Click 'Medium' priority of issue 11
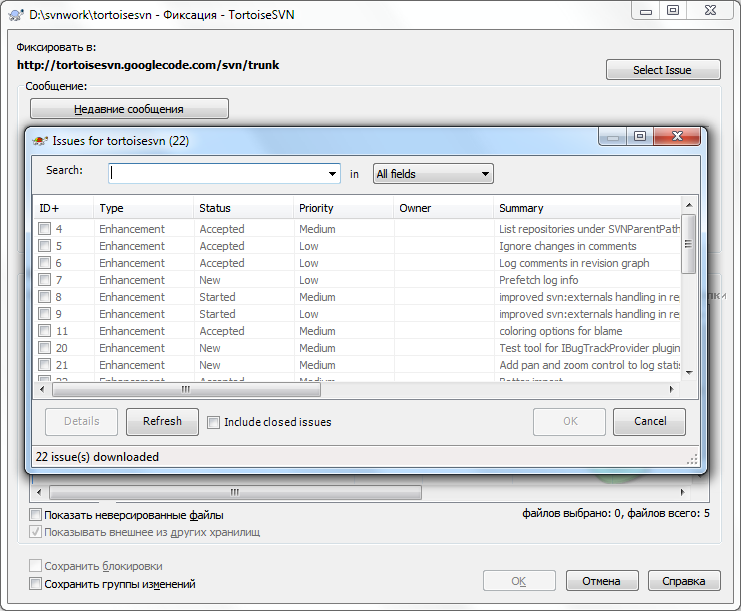Screen dimensions: 741x611 [x=317, y=331]
